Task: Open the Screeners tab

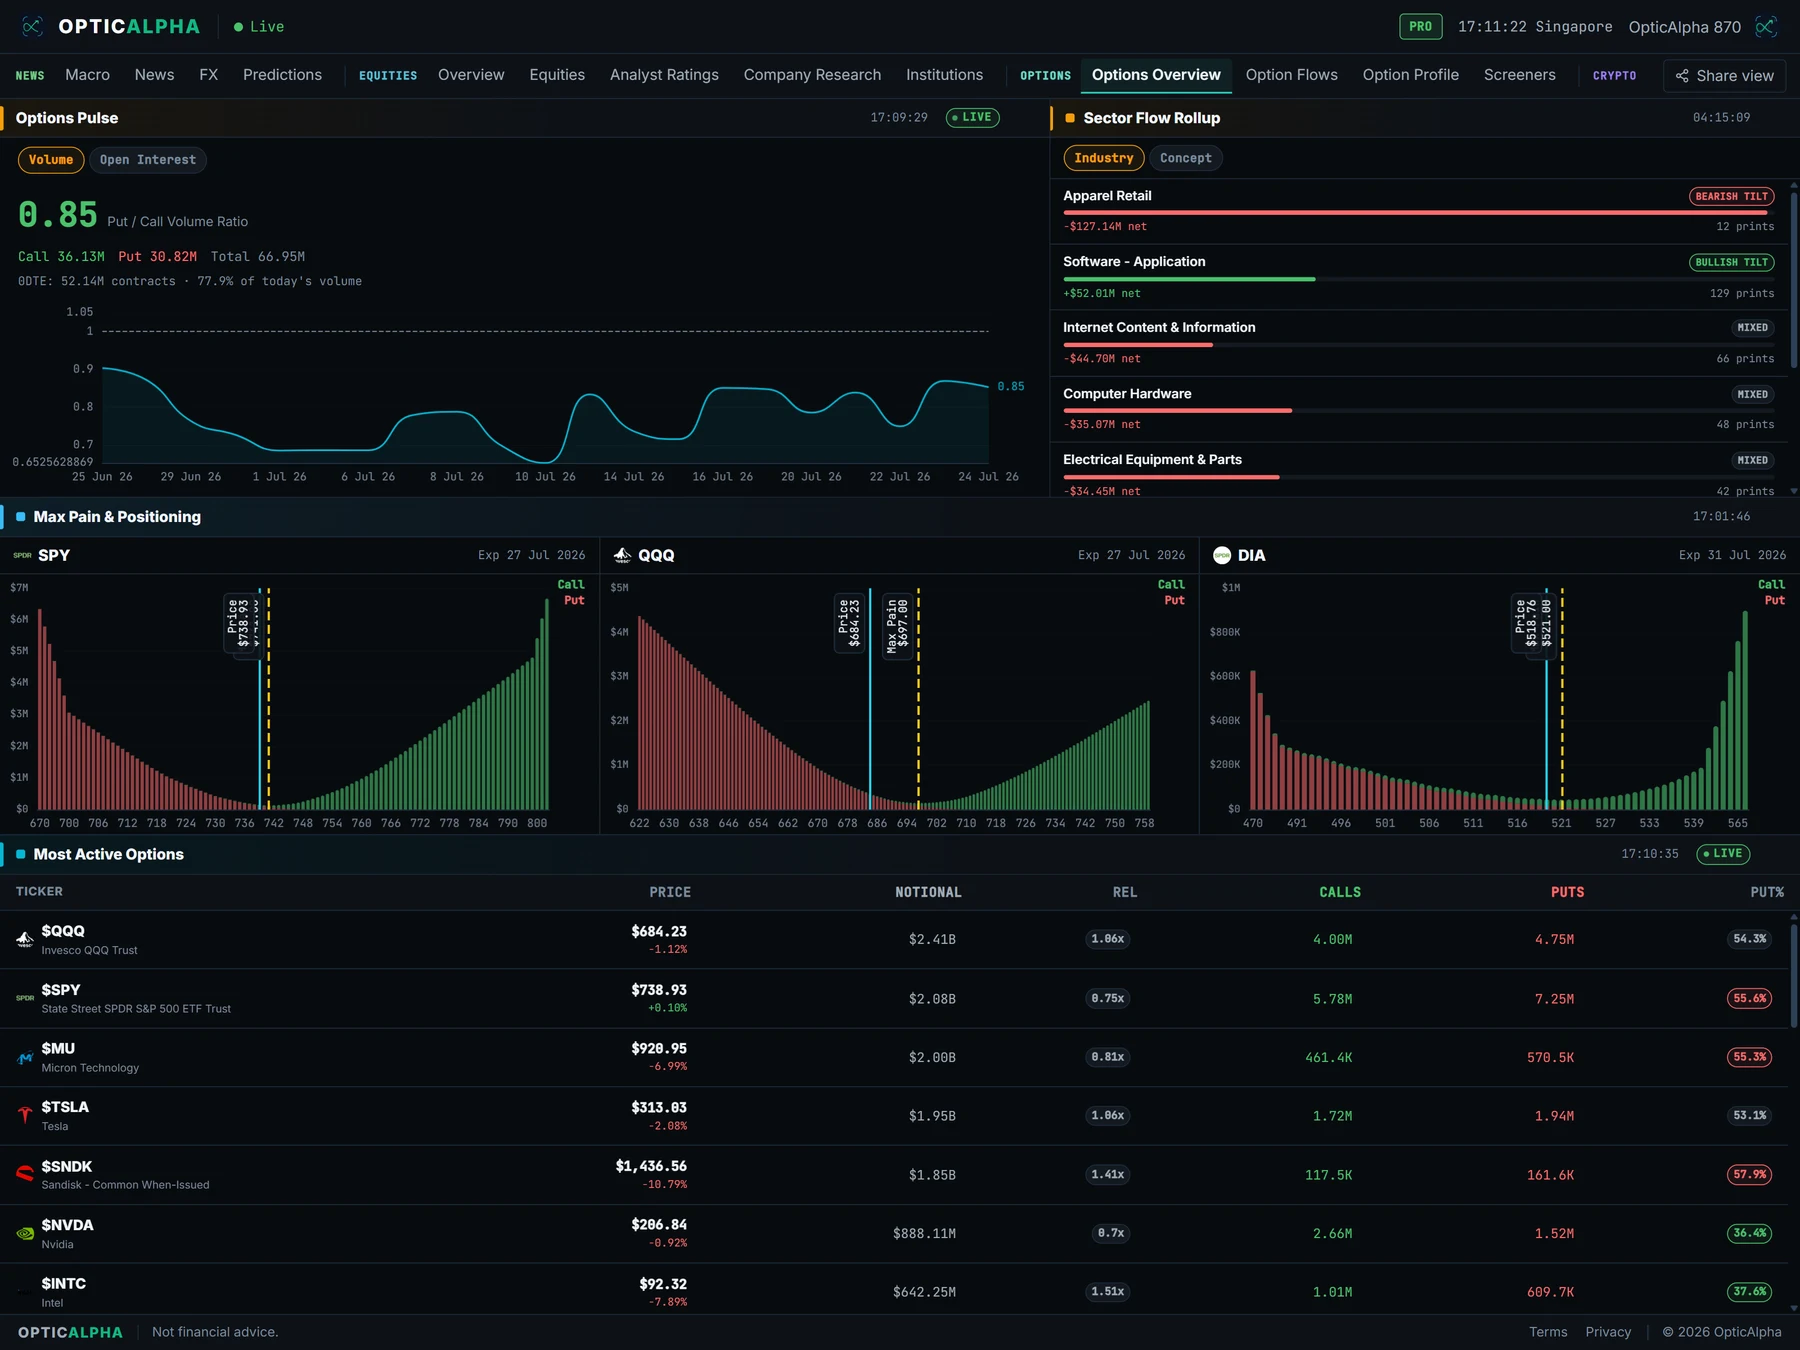Action: [x=1519, y=75]
